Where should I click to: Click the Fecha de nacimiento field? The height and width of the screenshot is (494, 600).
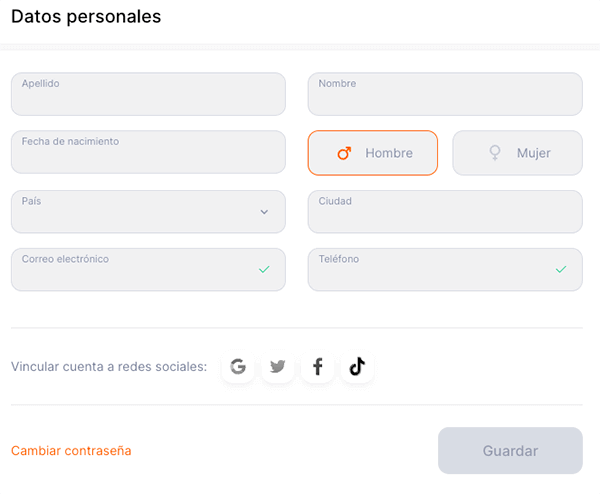148,152
